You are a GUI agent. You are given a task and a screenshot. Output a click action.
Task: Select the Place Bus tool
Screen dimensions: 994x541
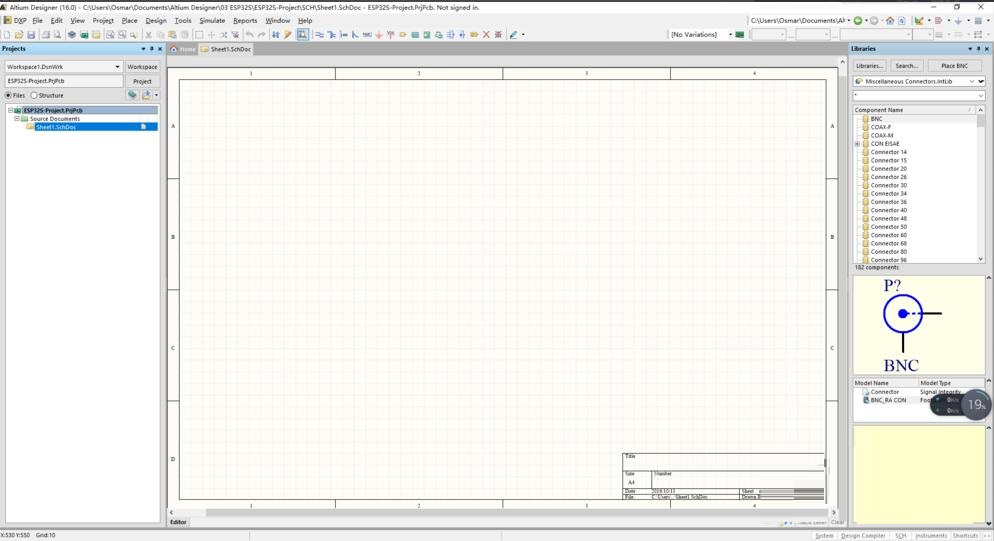331,35
